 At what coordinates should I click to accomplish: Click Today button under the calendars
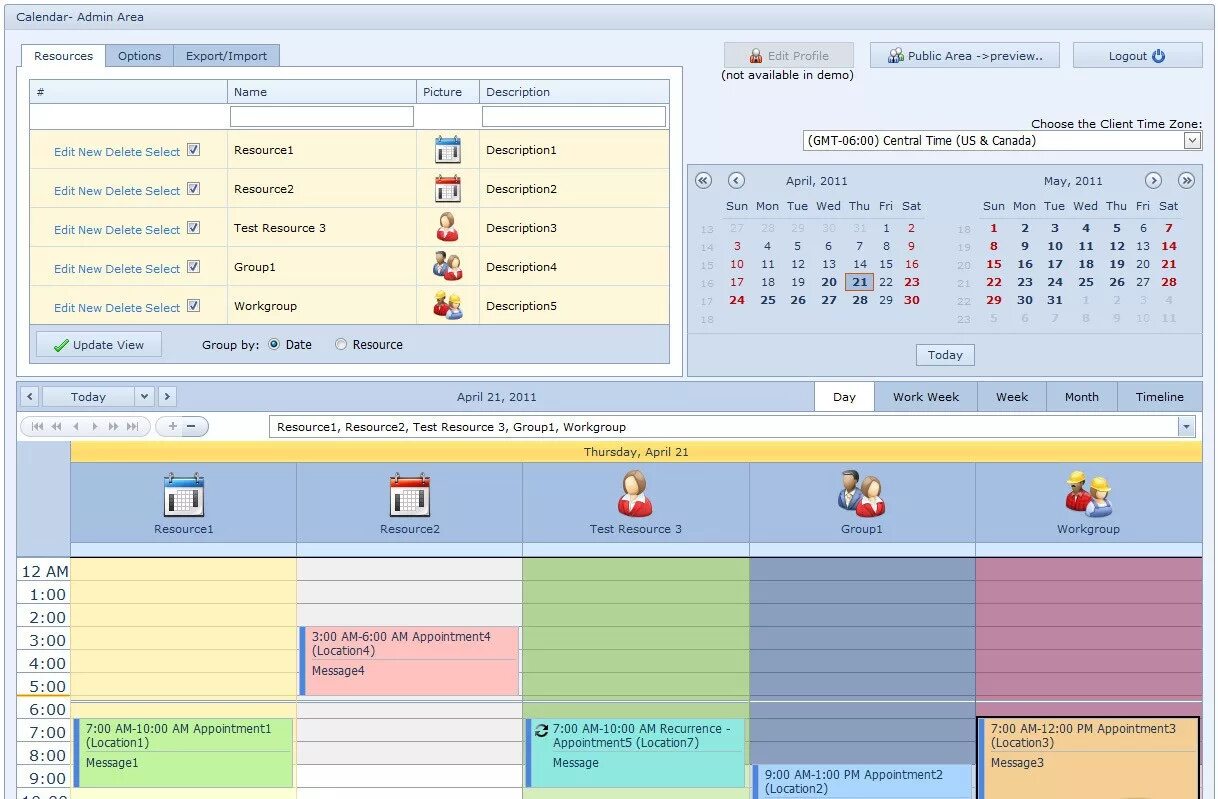click(x=945, y=355)
